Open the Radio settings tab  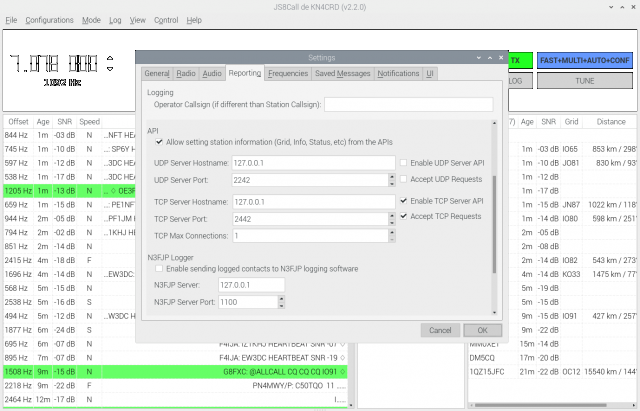tap(186, 73)
